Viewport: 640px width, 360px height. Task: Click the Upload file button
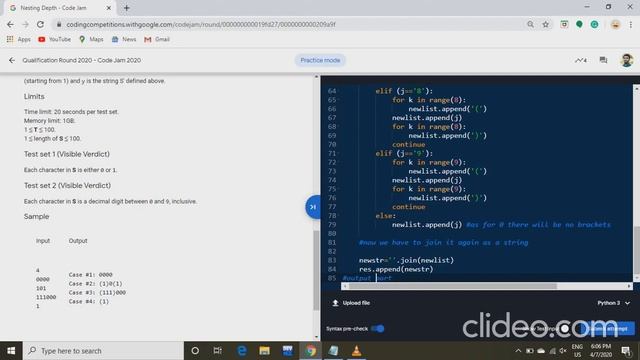coord(351,303)
